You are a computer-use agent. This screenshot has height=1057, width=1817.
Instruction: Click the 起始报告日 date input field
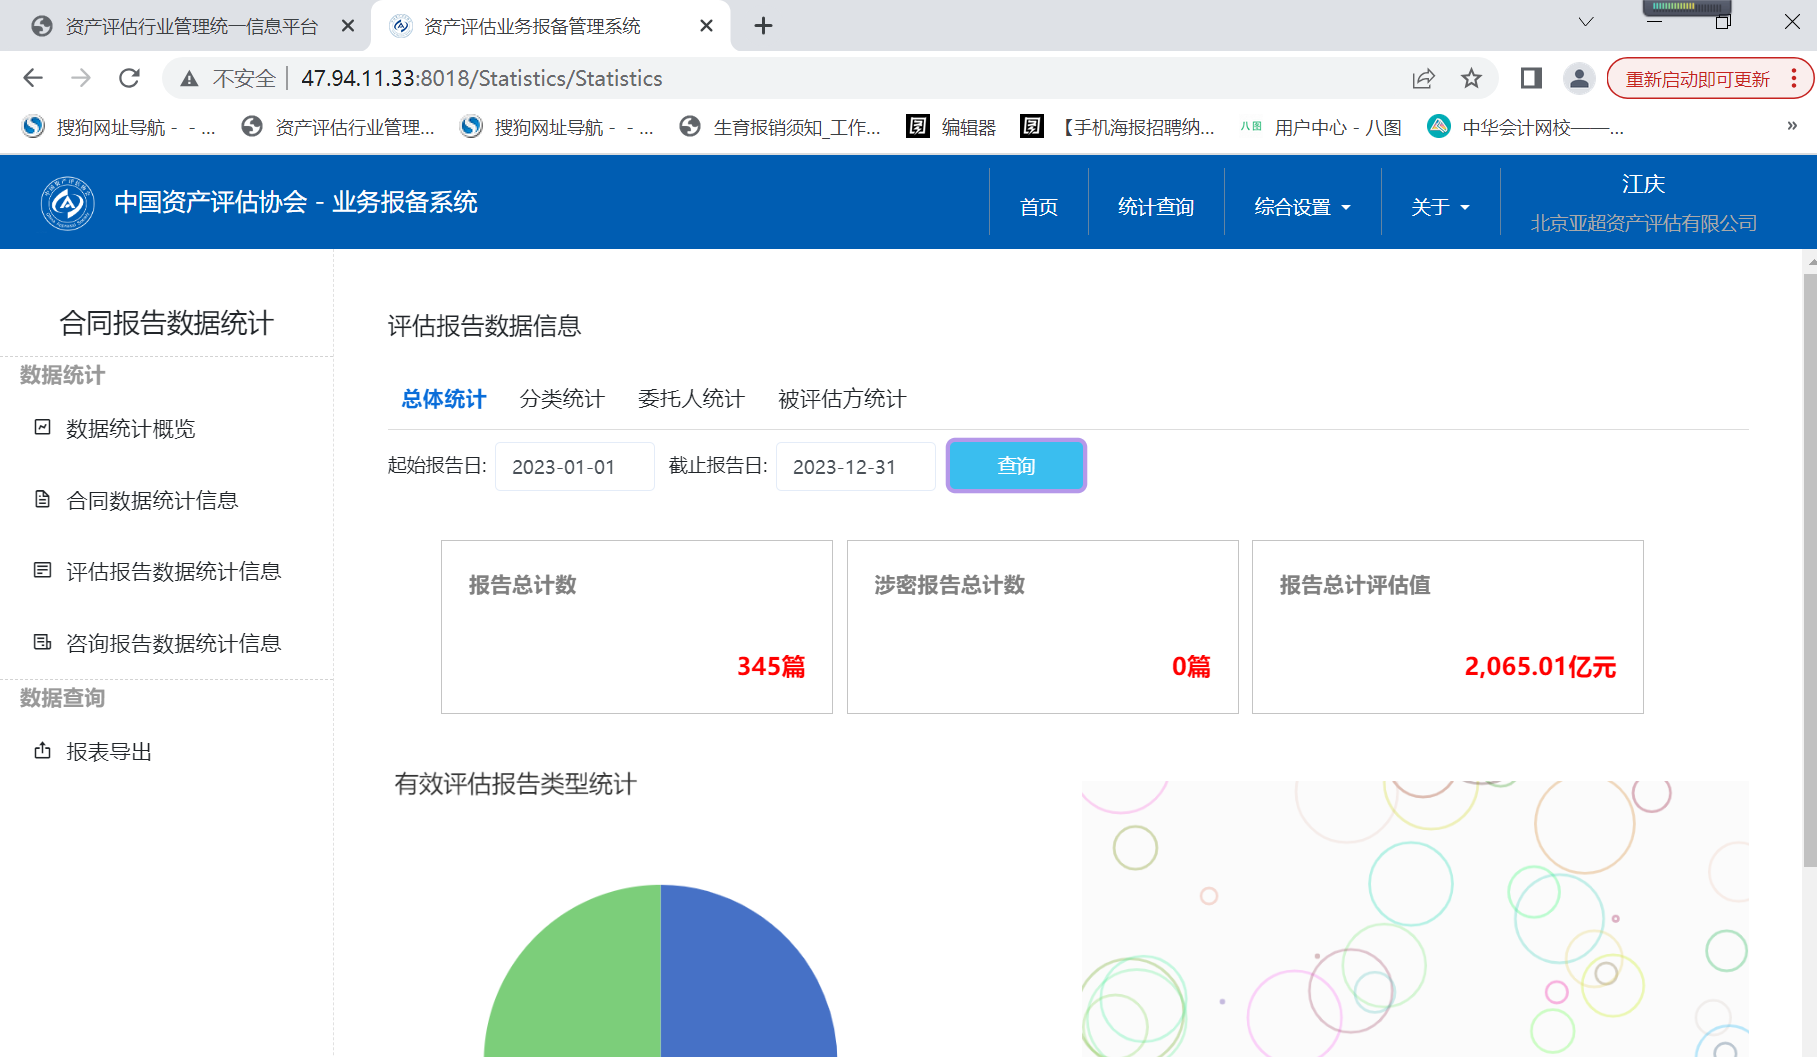click(x=574, y=467)
